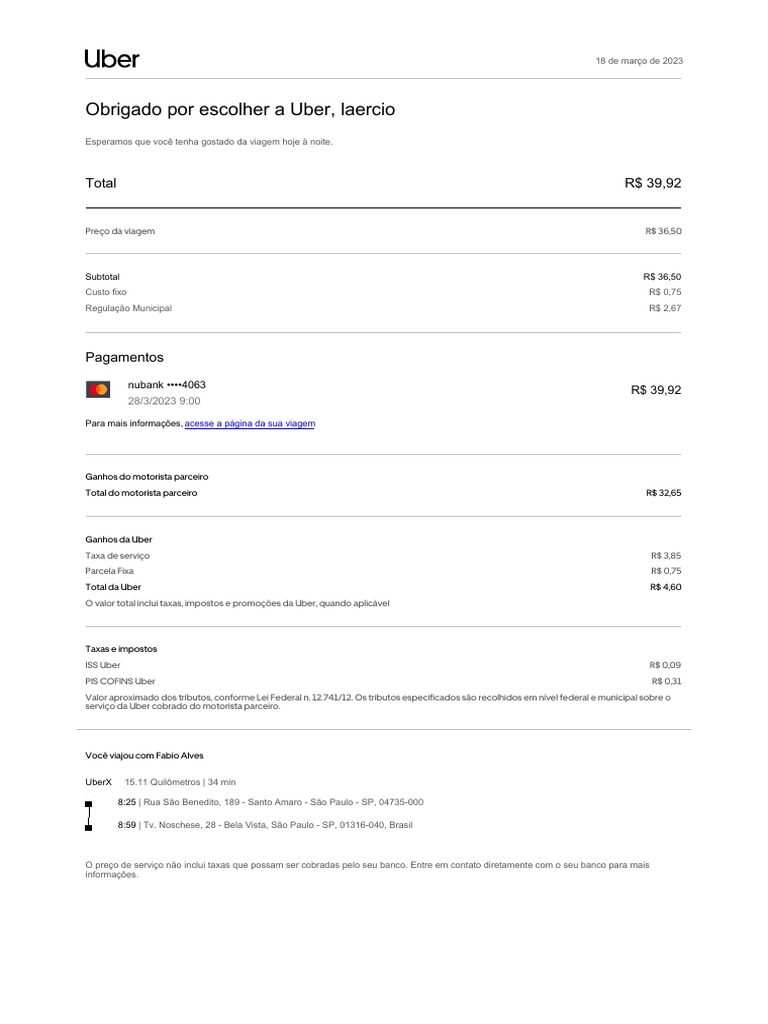Open the 'acesse a página da sua viagem' link

pos(250,424)
